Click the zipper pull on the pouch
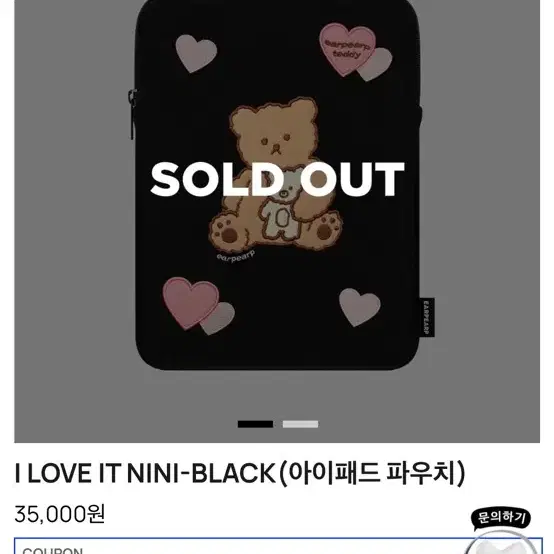Image resolution: width=554 pixels, height=554 pixels. 132,114
